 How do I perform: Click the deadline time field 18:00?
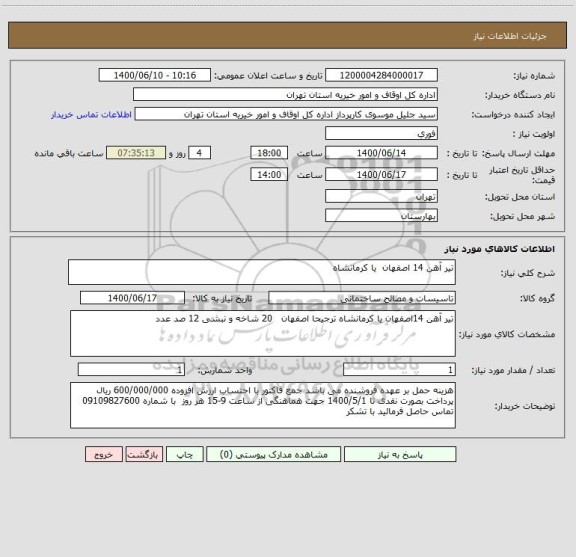[x=269, y=153]
